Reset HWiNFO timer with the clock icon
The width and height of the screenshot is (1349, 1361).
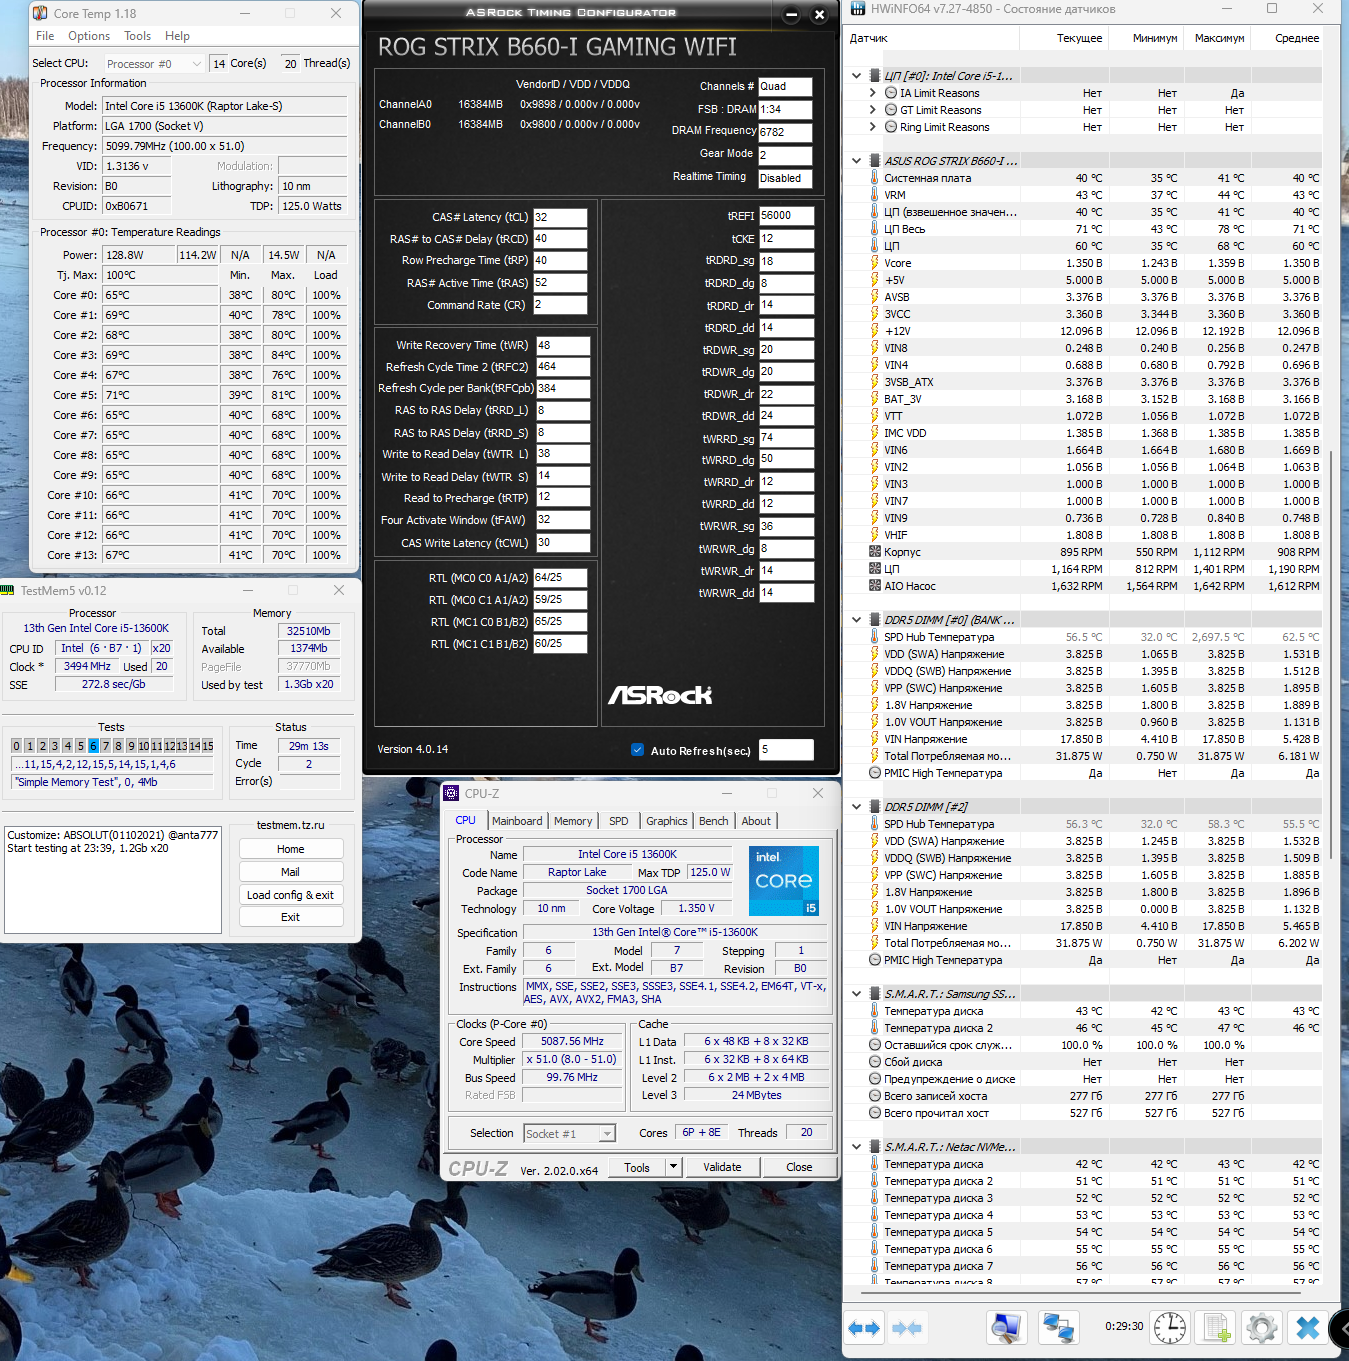click(x=1170, y=1328)
